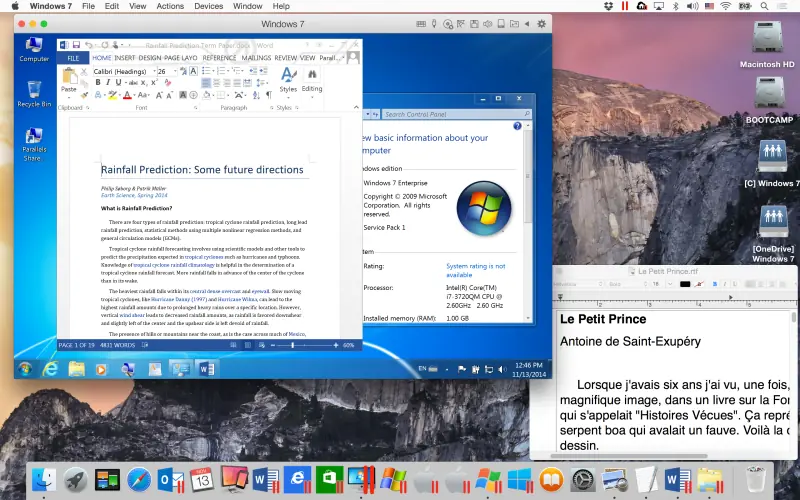Toggle Italic formatting in Word

(108, 82)
